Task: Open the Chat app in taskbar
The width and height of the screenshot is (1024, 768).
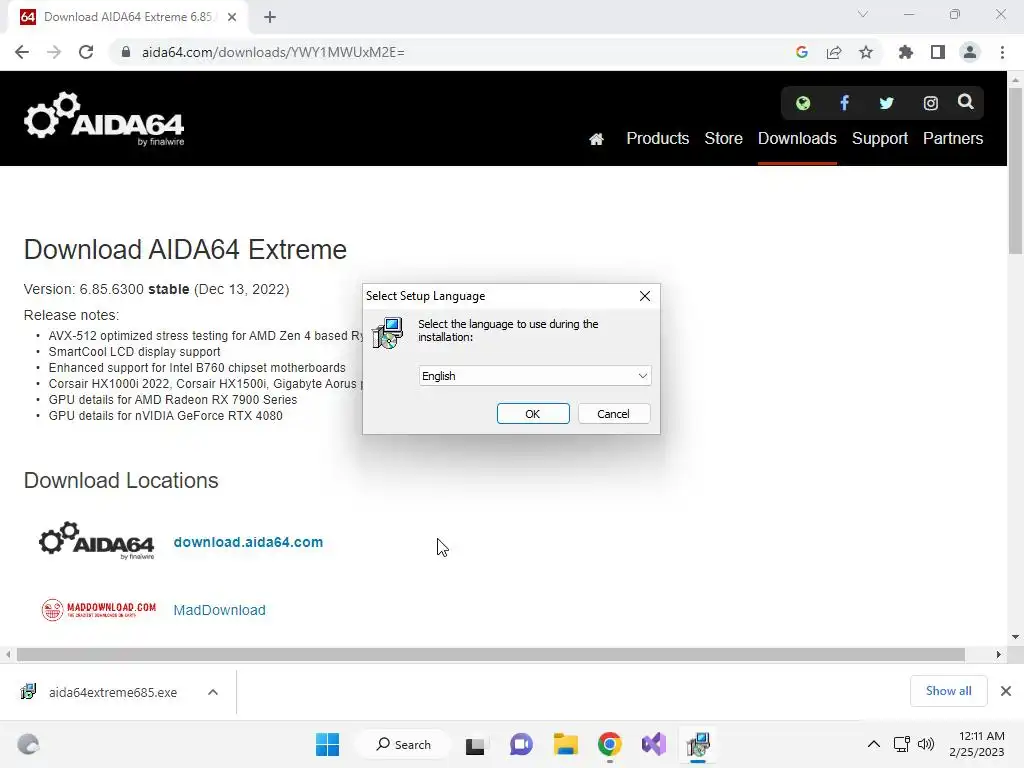Action: coord(520,744)
